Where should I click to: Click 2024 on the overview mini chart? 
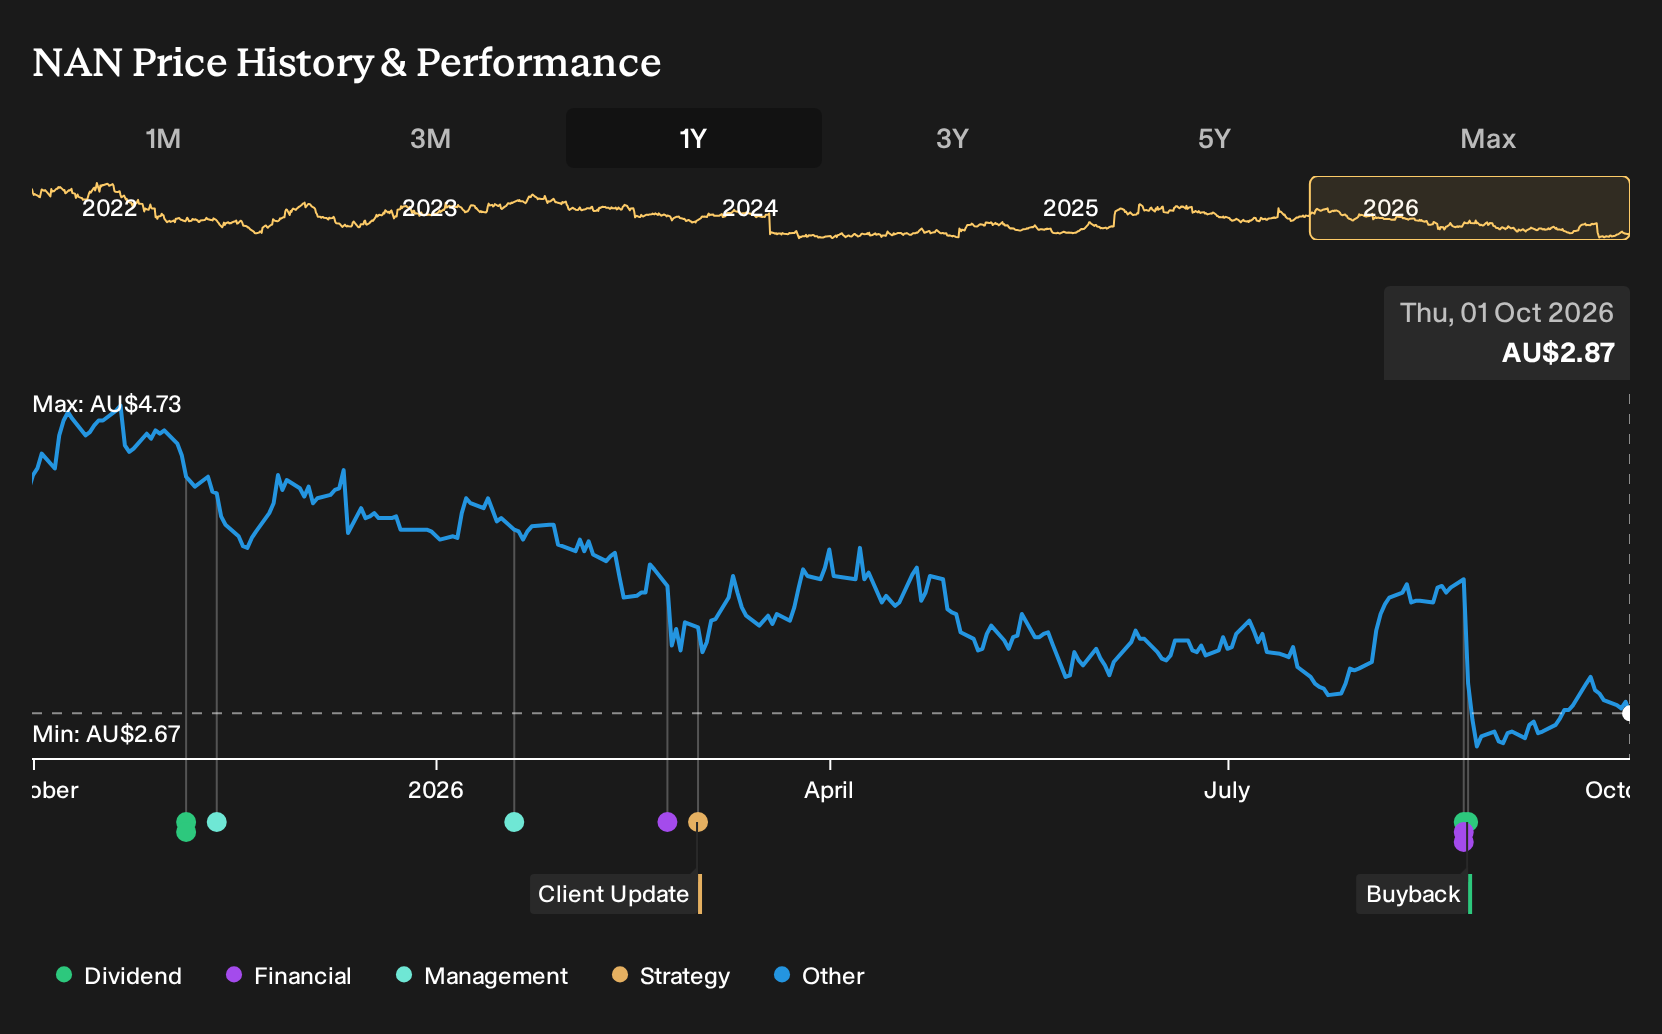pos(750,208)
